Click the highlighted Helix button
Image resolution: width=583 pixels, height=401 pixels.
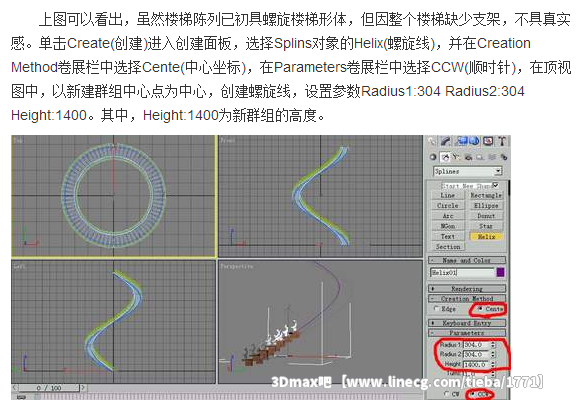point(486,236)
